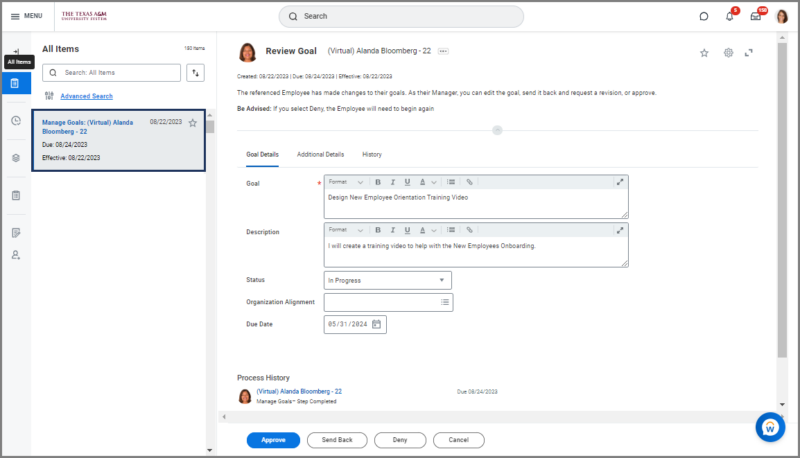
Task: Star the Manage Goals inbox item
Action: click(x=193, y=123)
